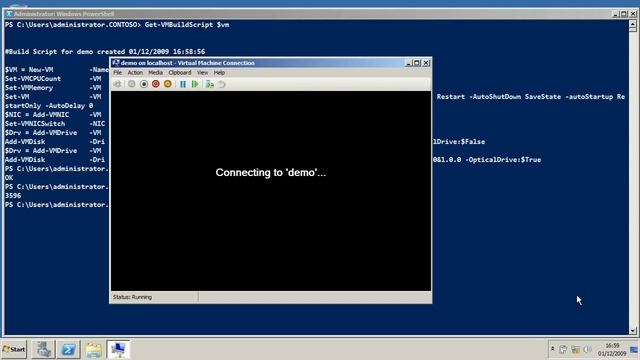Minimize the PowerShell window
Viewport: 640px width, 360px height.
pyautogui.click(x=616, y=14)
